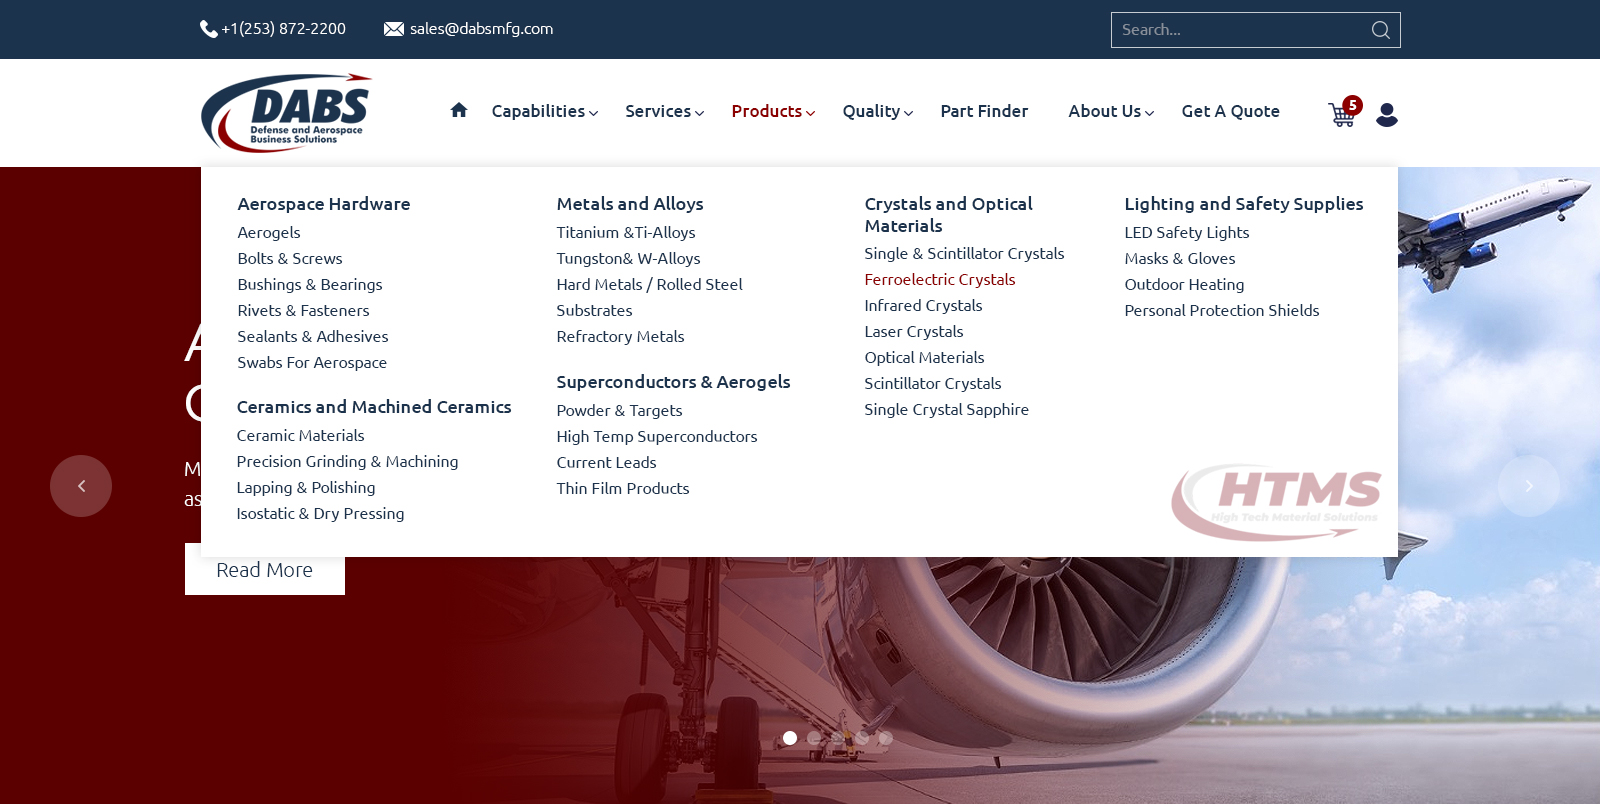1600x806 pixels.
Task: Open Rivets & Fasteners
Action: click(x=303, y=310)
